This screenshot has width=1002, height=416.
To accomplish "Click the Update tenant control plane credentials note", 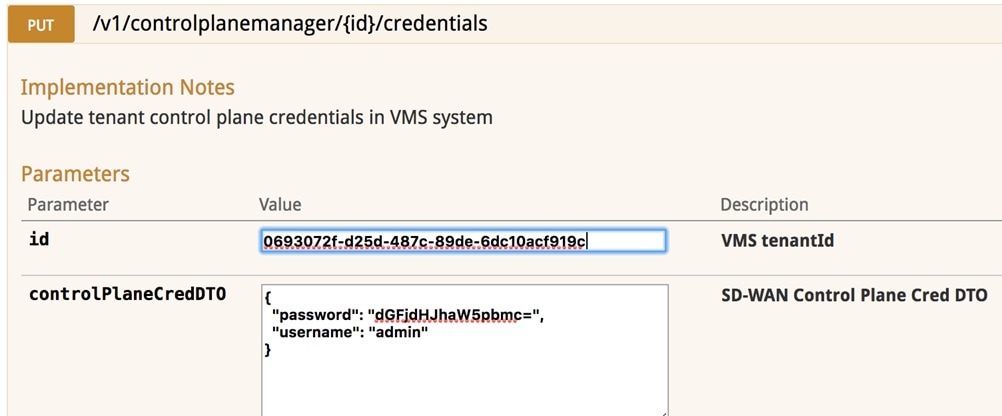I will click(x=257, y=118).
